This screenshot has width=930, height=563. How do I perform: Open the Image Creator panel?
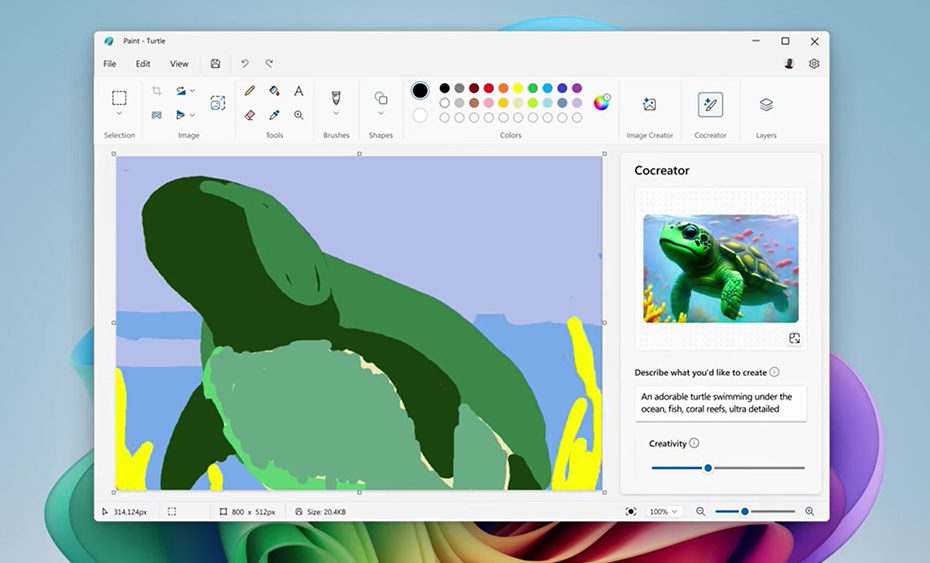(649, 104)
